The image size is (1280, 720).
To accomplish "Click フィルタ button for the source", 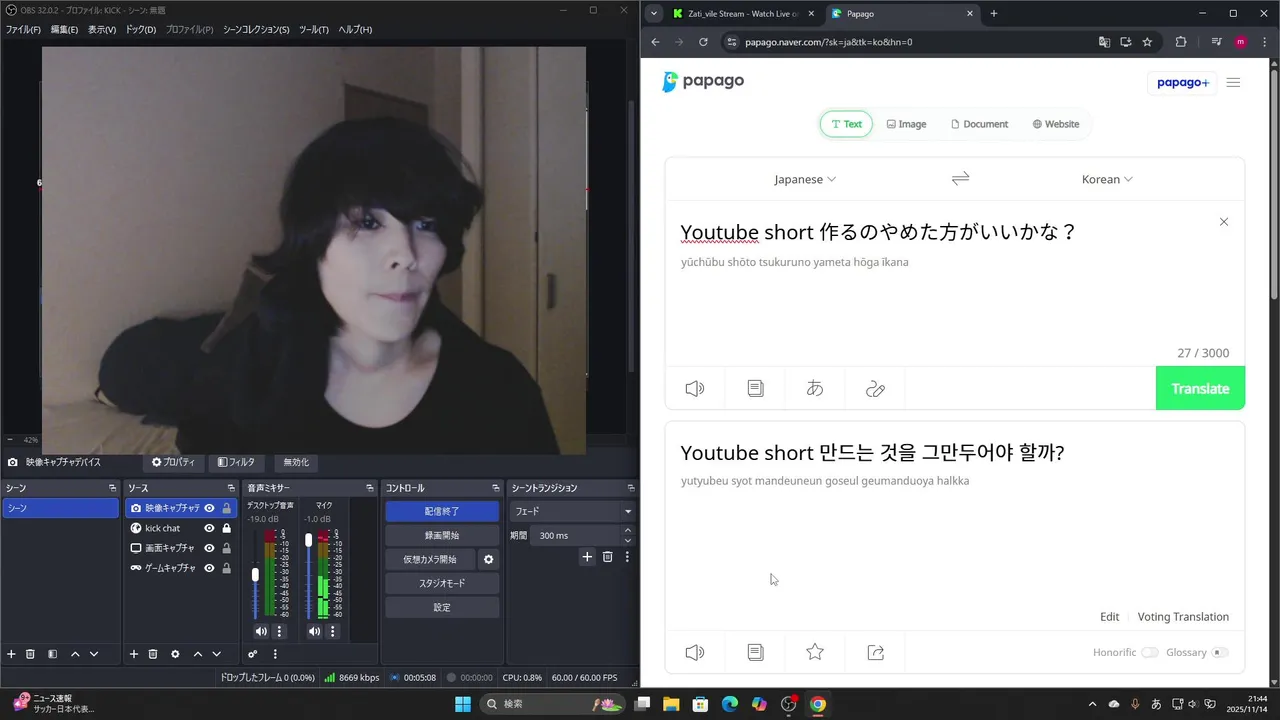I will click(x=236, y=462).
